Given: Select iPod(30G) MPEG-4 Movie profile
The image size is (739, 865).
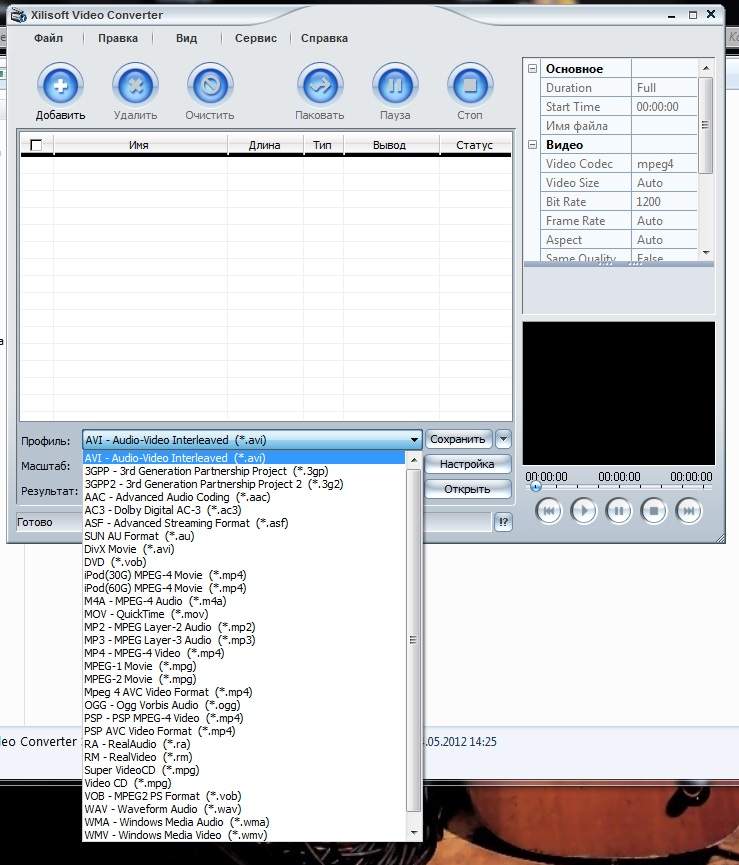Looking at the screenshot, I should point(243,575).
